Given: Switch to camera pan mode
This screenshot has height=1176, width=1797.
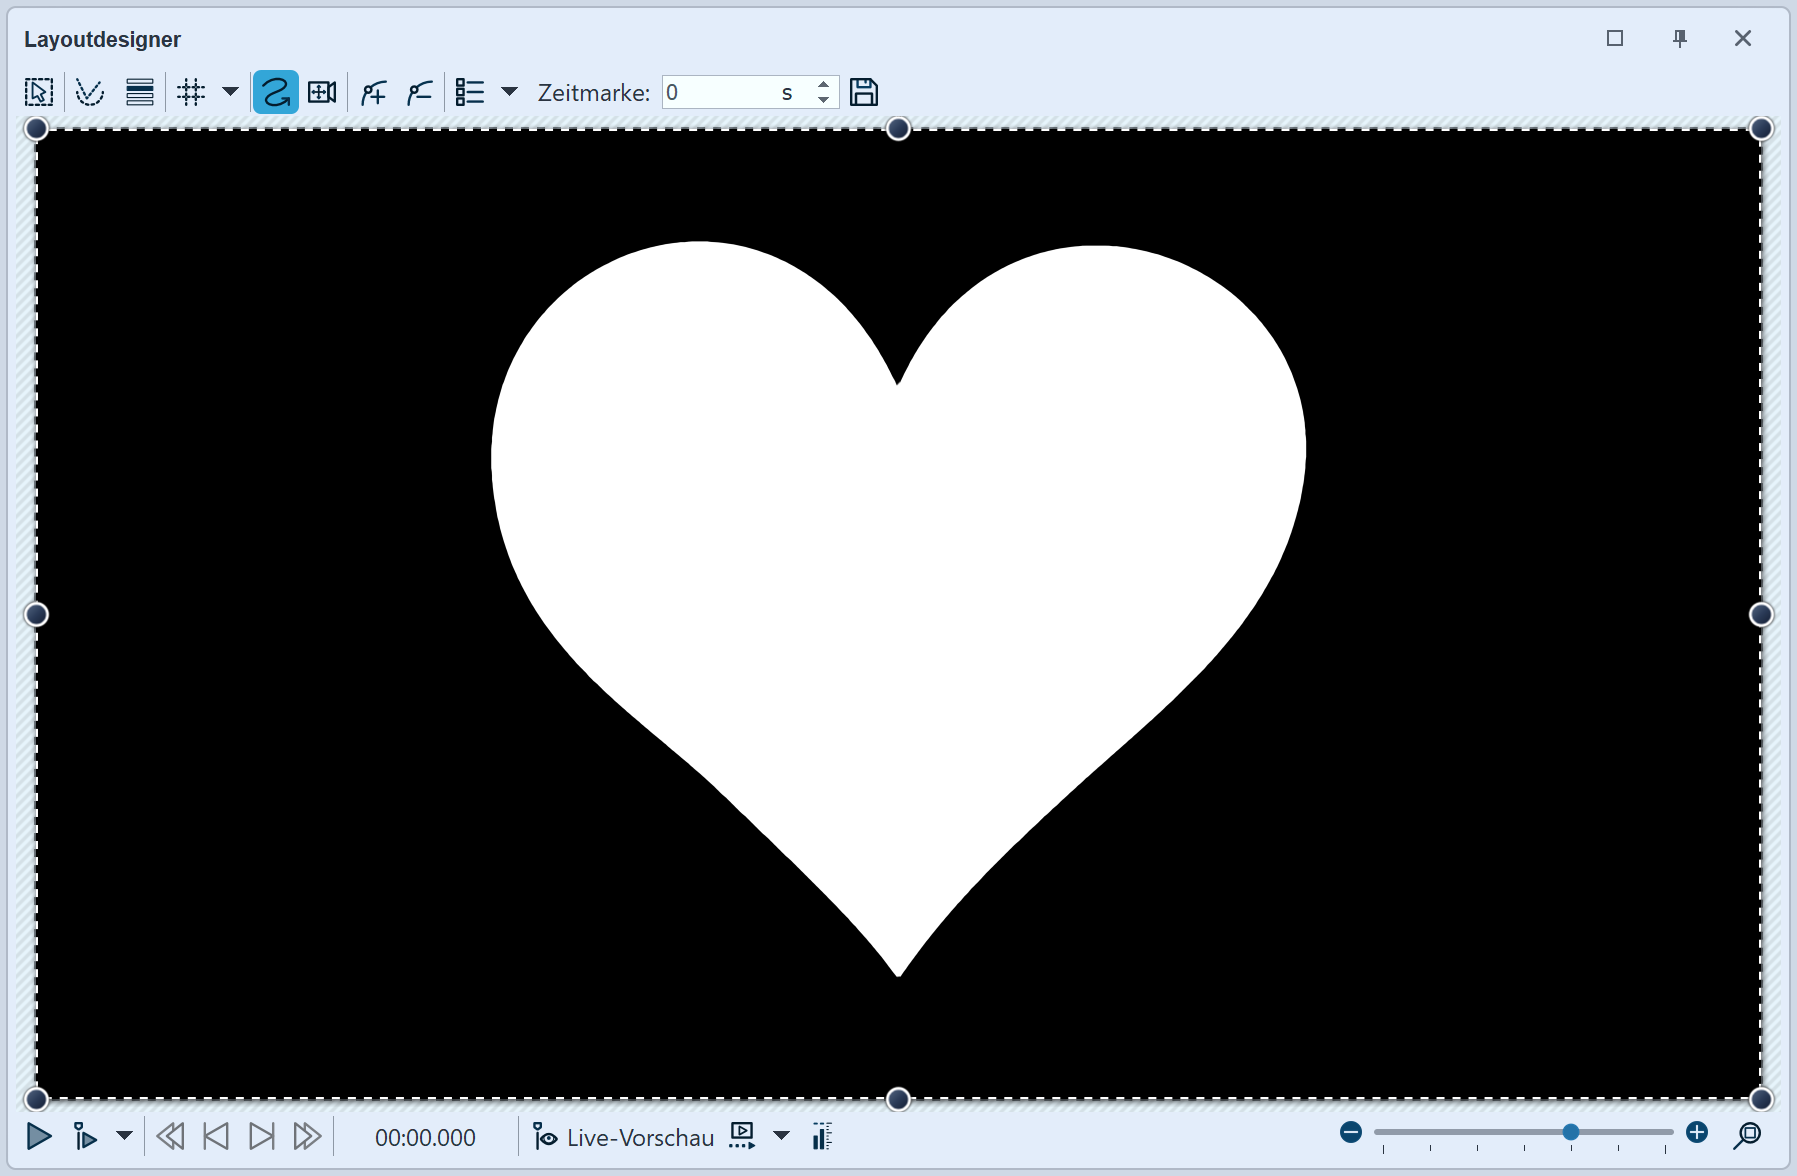Looking at the screenshot, I should [322, 93].
